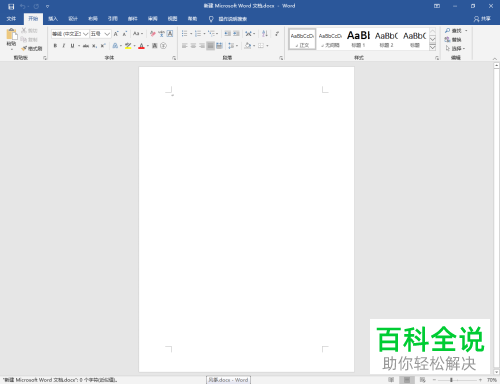500x384 pixels.
Task: Open the Font dialog launcher
Action: [174, 58]
